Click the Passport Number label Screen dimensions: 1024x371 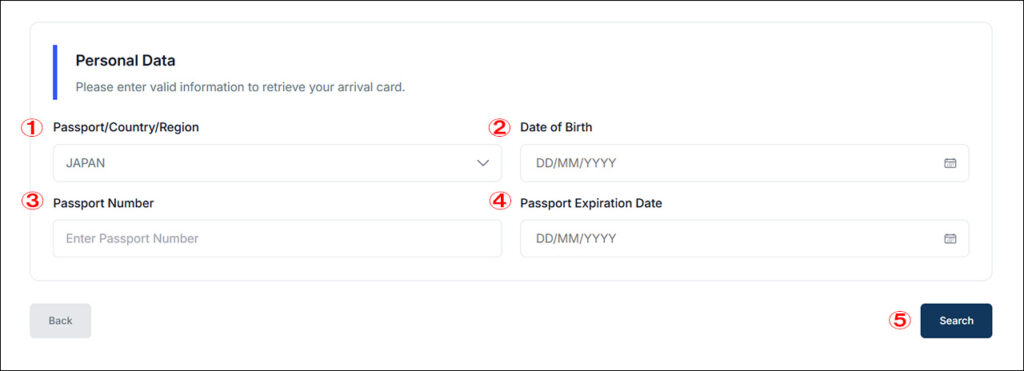point(104,203)
